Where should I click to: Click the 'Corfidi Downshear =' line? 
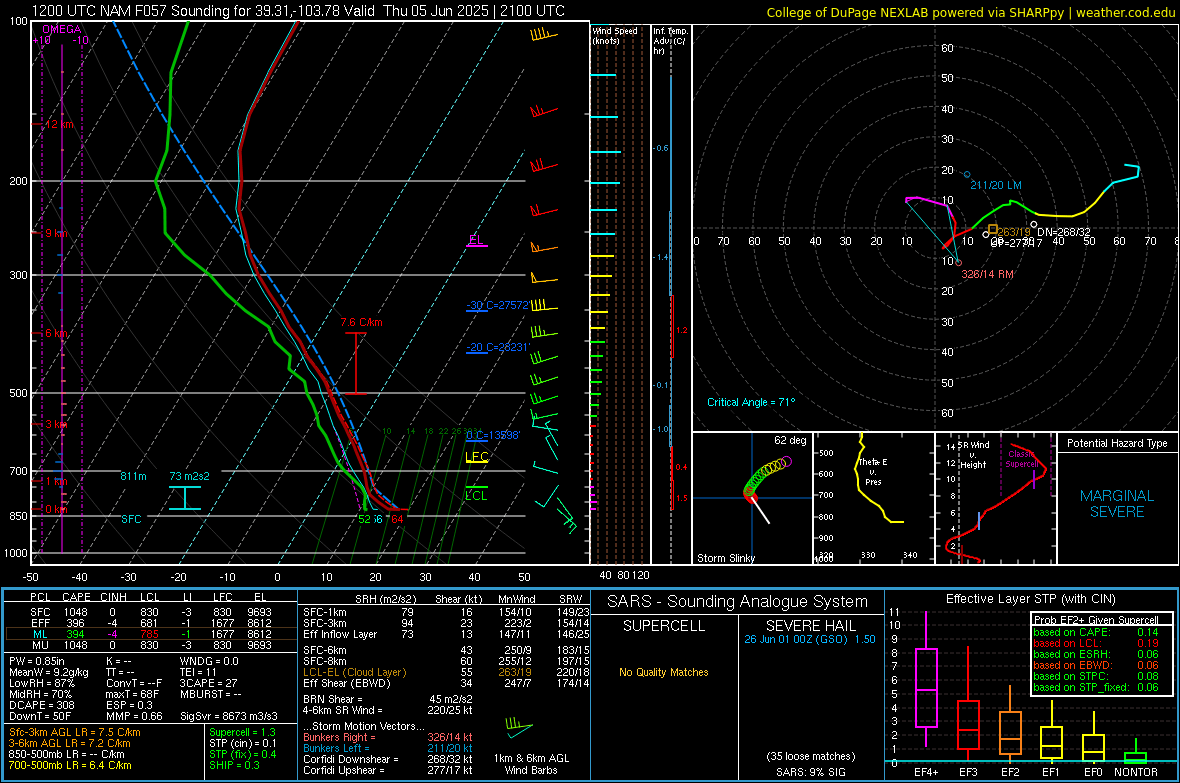[388, 759]
